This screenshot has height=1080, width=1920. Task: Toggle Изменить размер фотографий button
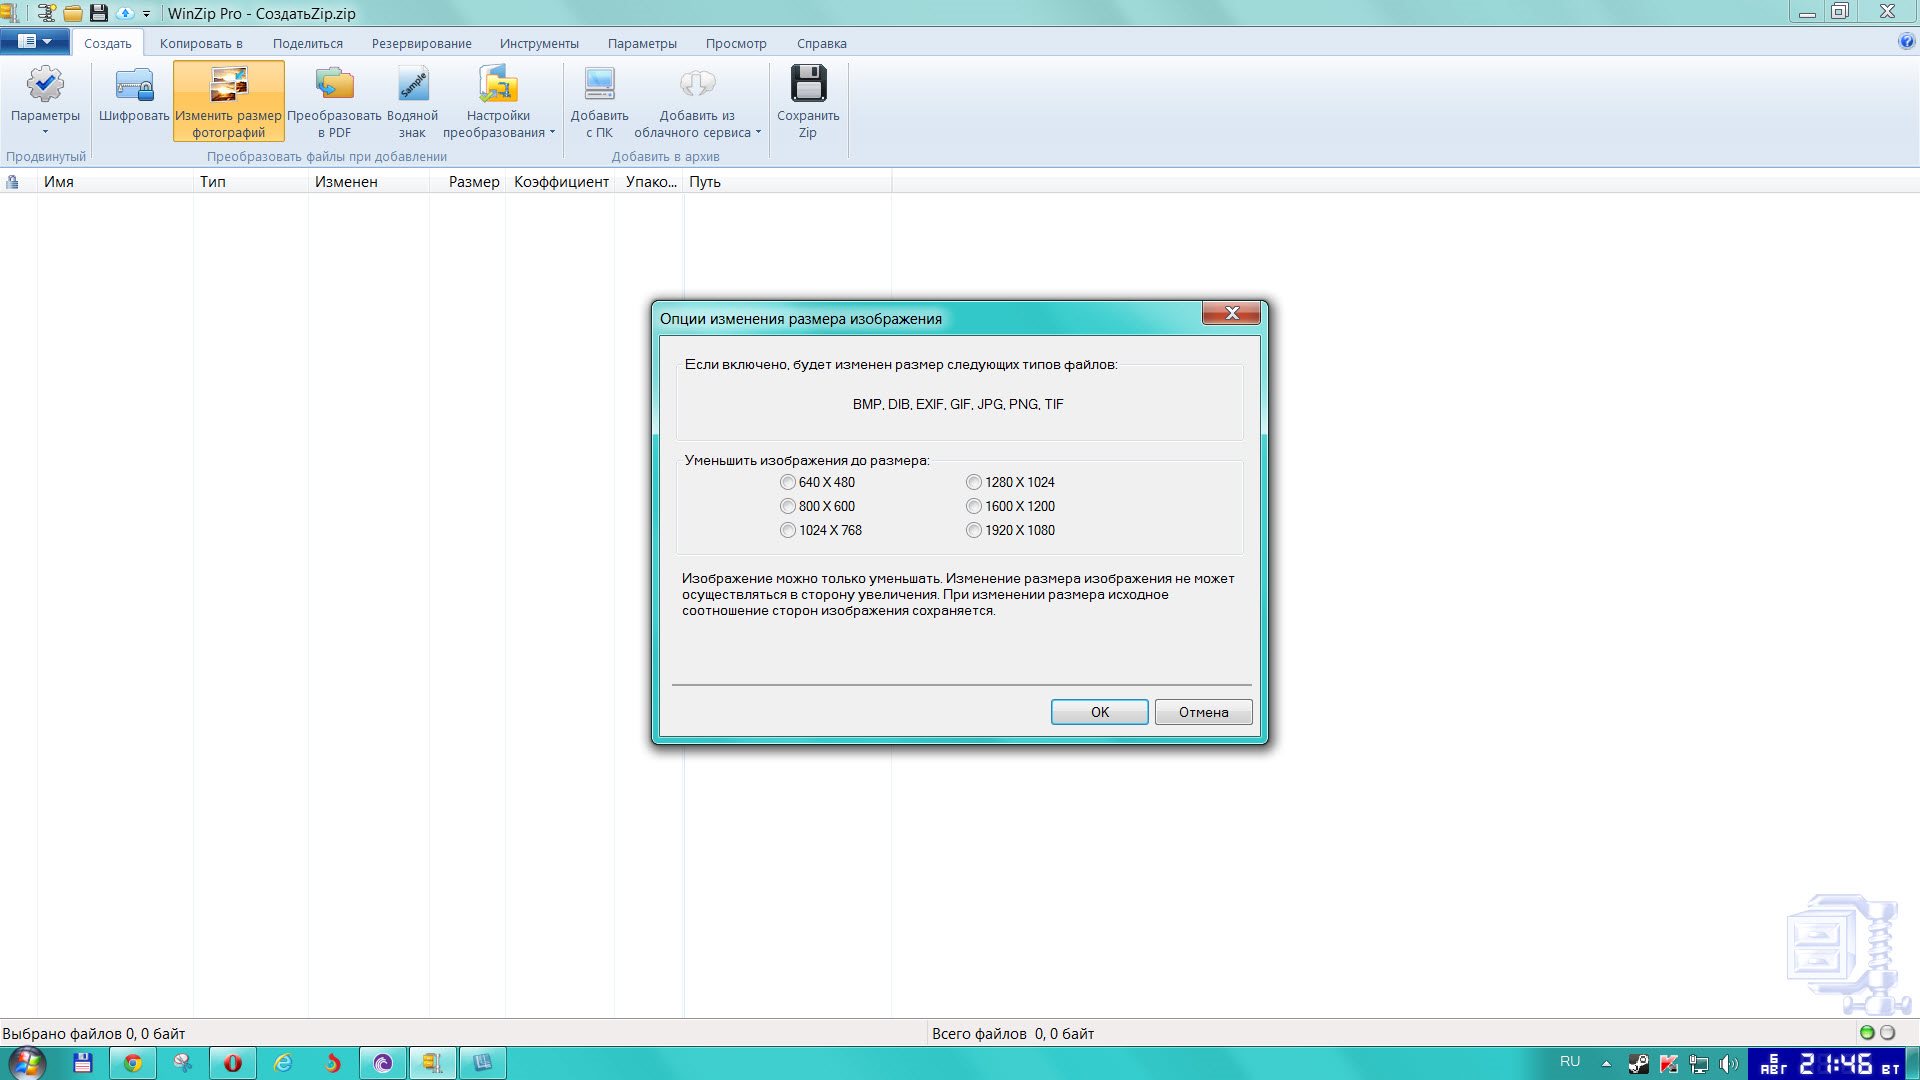pyautogui.click(x=229, y=101)
